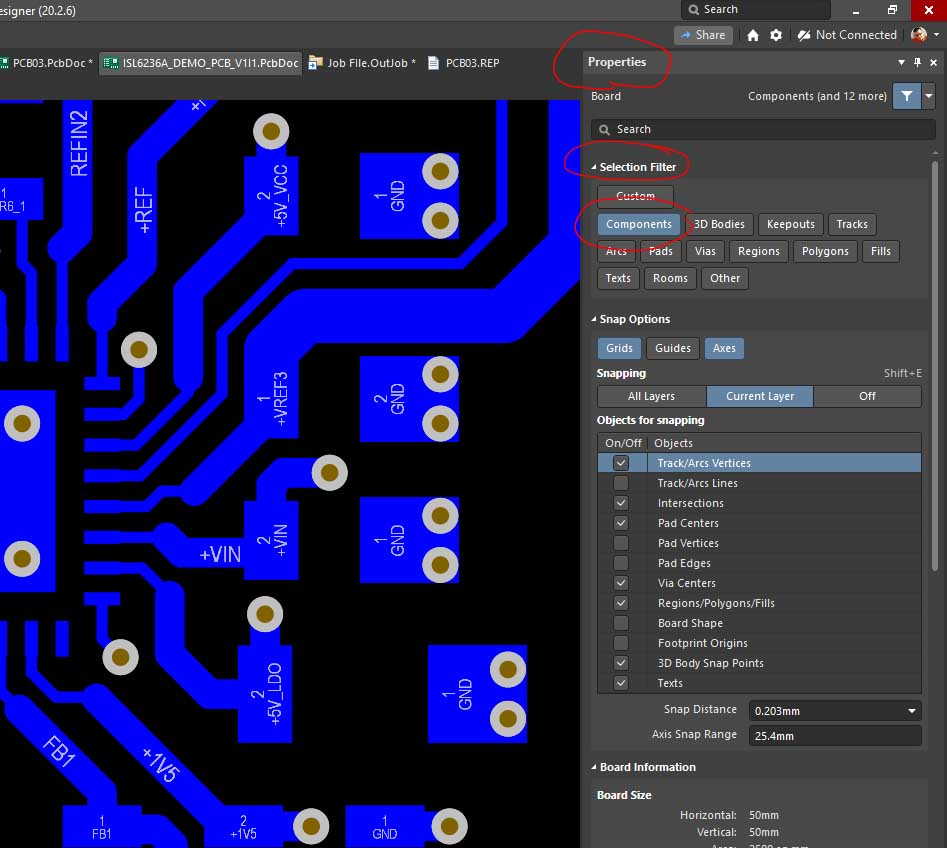Enable the Track/Arcs Lines snap checkbox
This screenshot has width=947, height=848.
coord(621,483)
